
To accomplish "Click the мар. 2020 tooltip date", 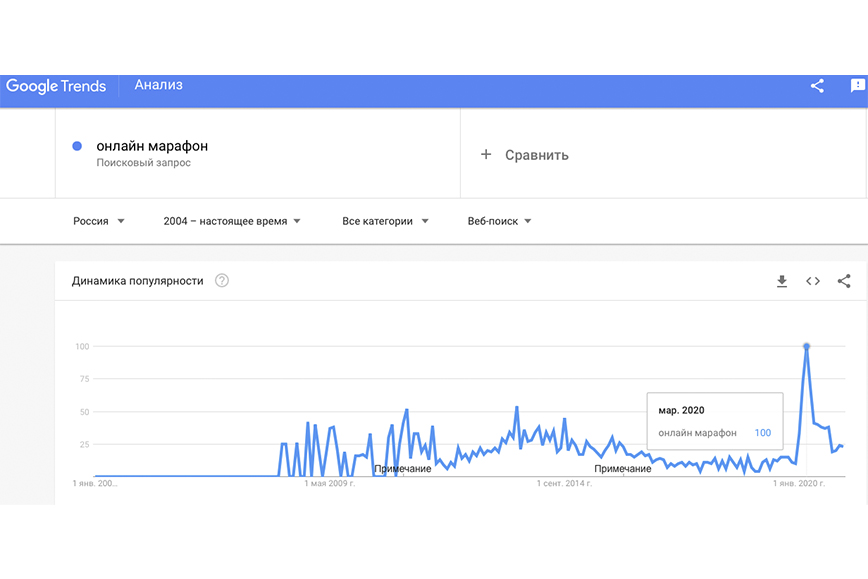I will coord(681,410).
